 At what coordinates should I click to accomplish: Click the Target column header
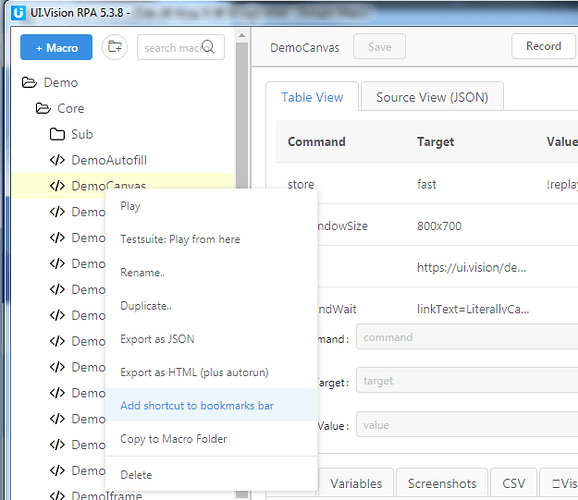[x=435, y=142]
